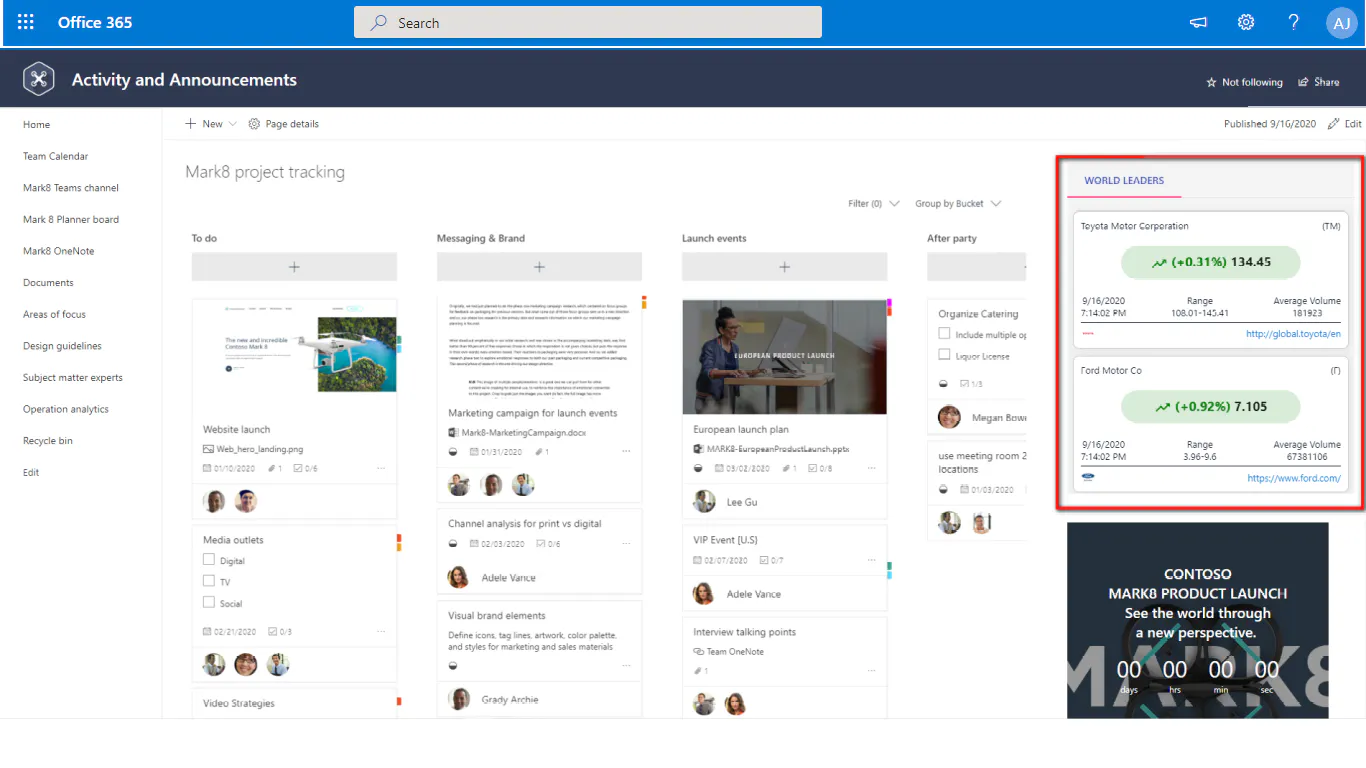Click Grady Archie's avatar

460,699
